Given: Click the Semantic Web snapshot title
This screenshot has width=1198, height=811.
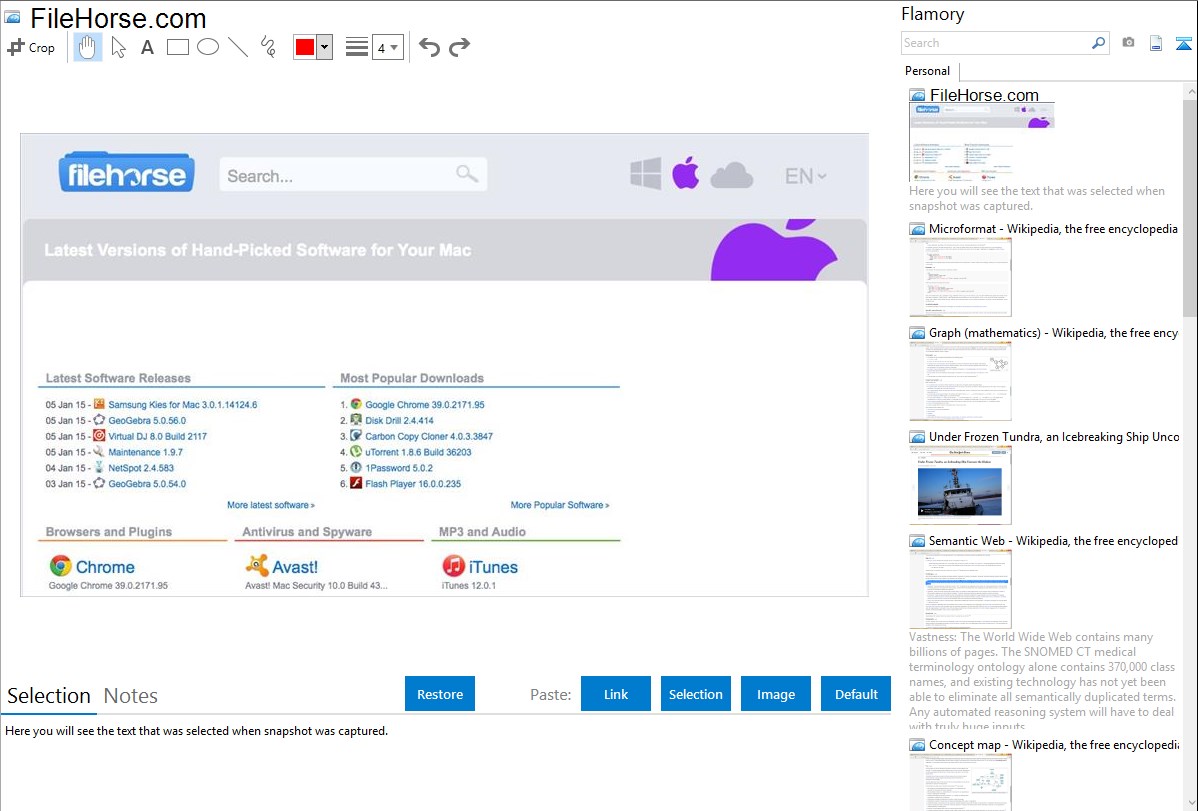Looking at the screenshot, I should point(1053,540).
